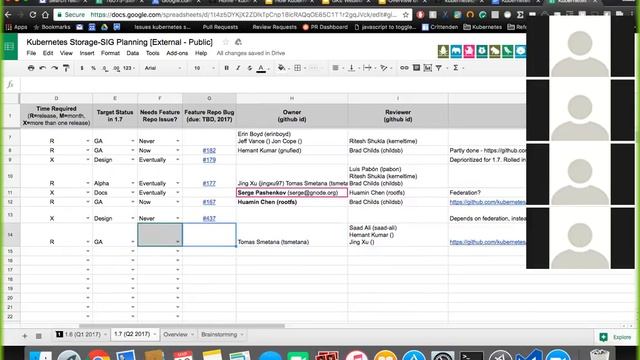Click into the formula bar
The width and height of the screenshot is (640, 360).
point(273,84)
